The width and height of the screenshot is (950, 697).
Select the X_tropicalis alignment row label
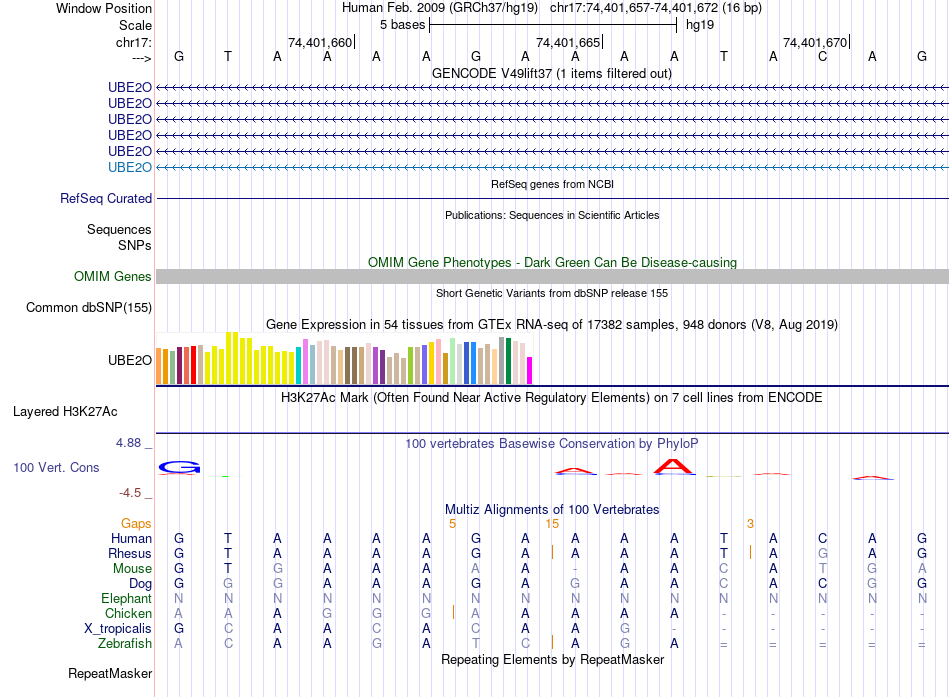click(x=118, y=629)
